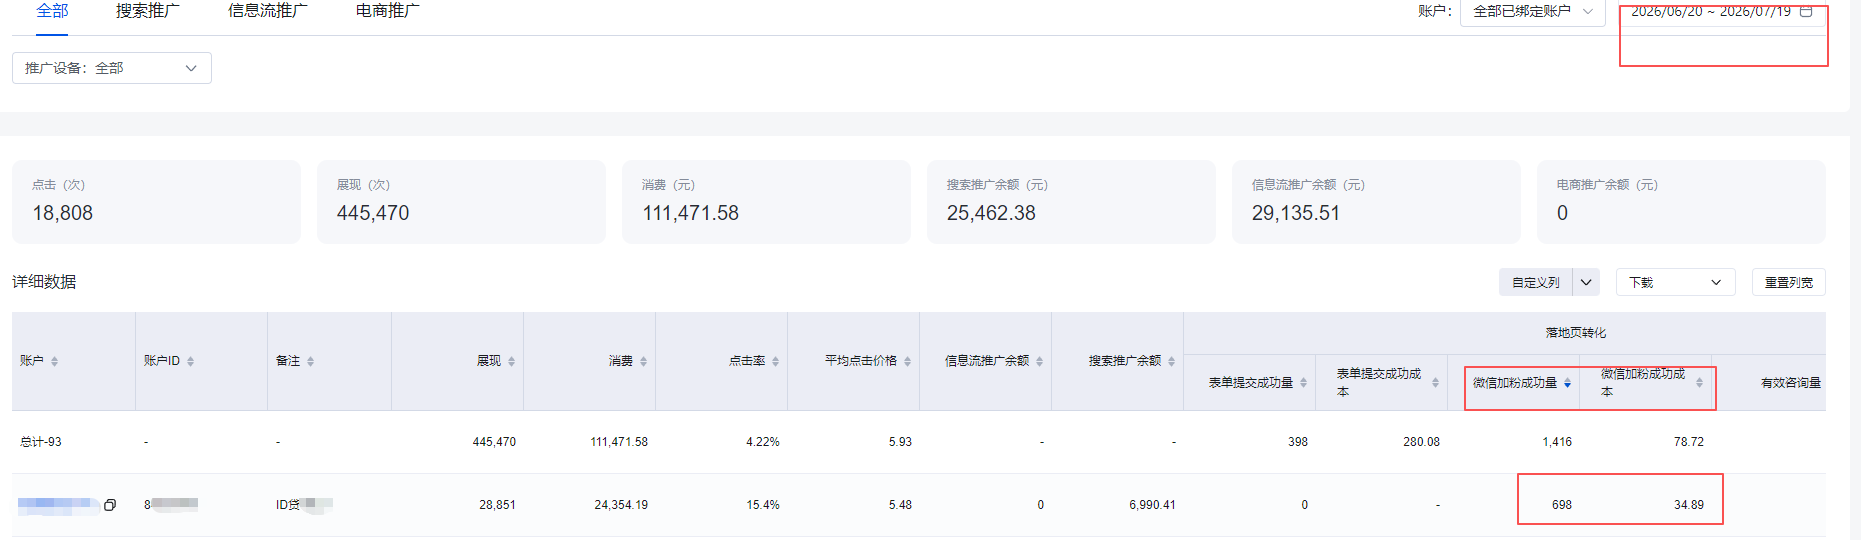
Task: Click the 5.93 average click price cell
Action: (900, 442)
